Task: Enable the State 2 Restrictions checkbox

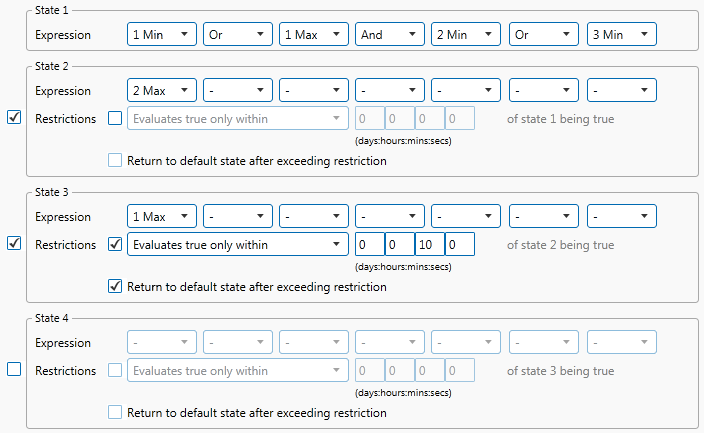Action: point(115,119)
